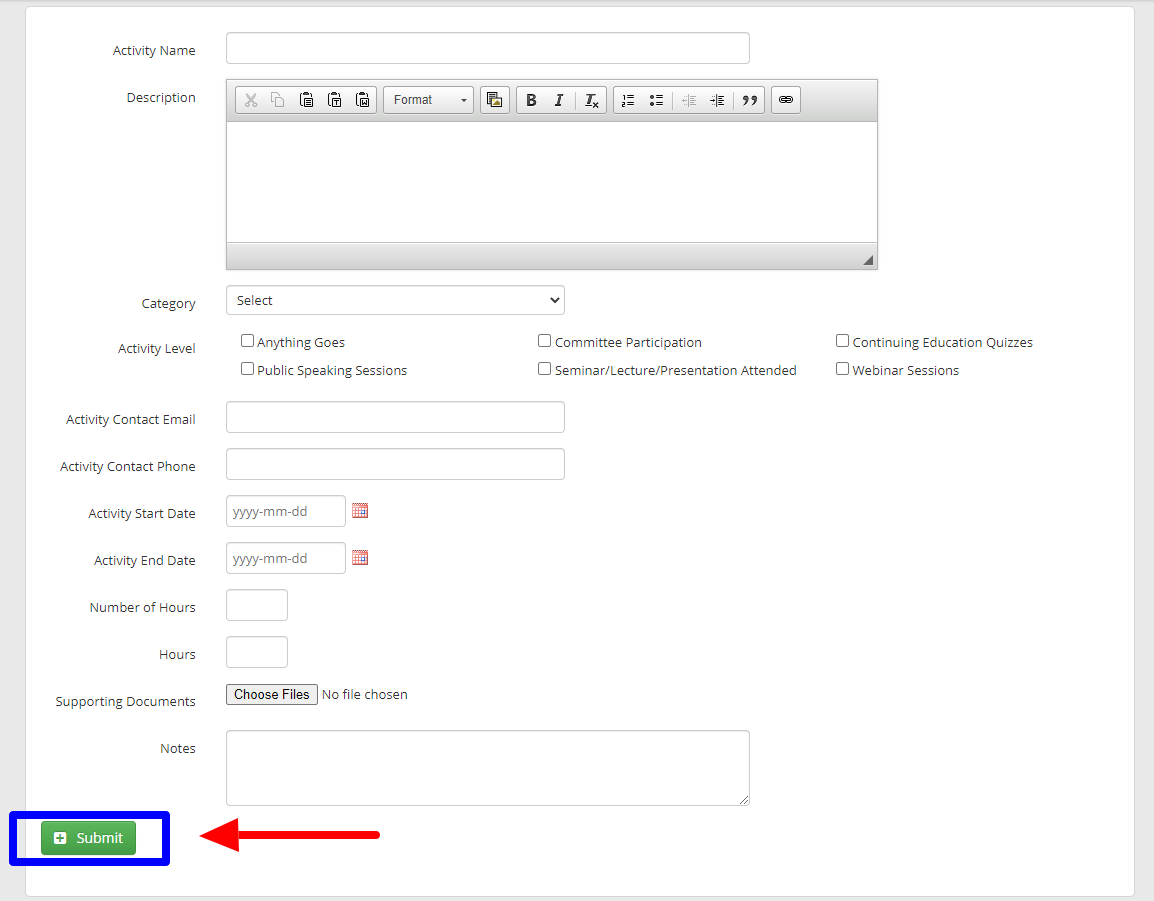Click the insert link icon
This screenshot has width=1154, height=901.
point(786,100)
